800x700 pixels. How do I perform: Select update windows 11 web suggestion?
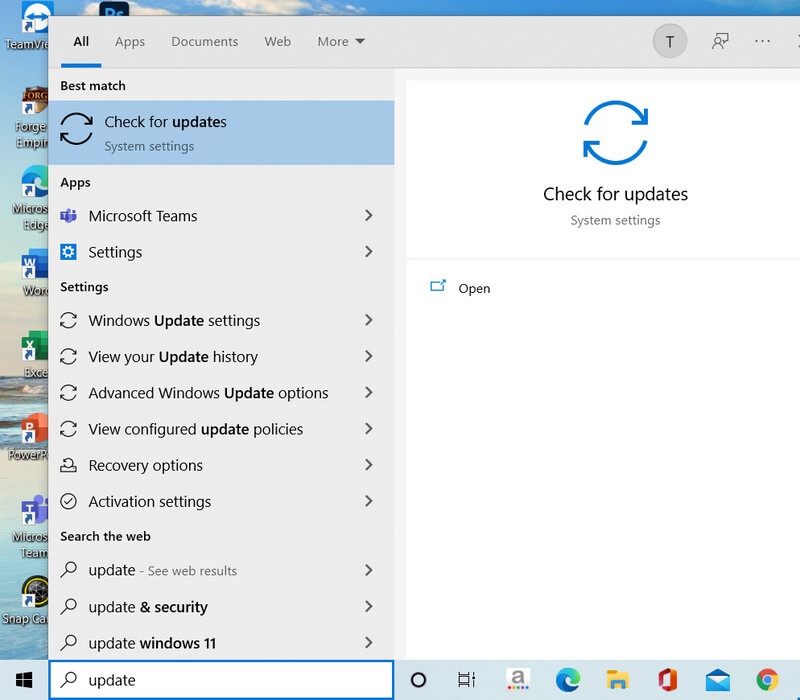click(x=221, y=643)
